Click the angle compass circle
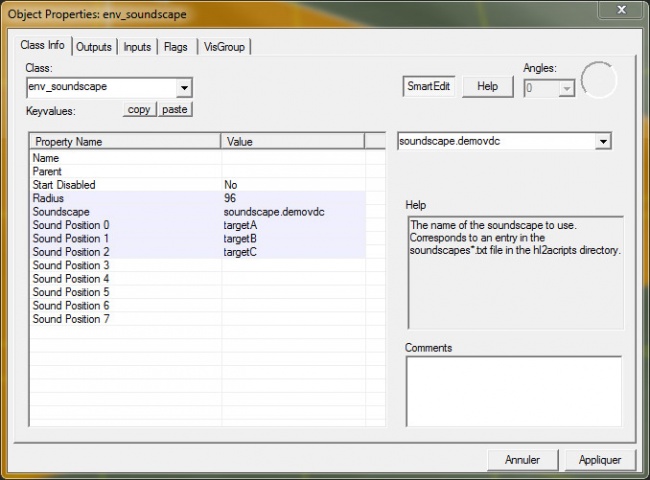 (599, 80)
